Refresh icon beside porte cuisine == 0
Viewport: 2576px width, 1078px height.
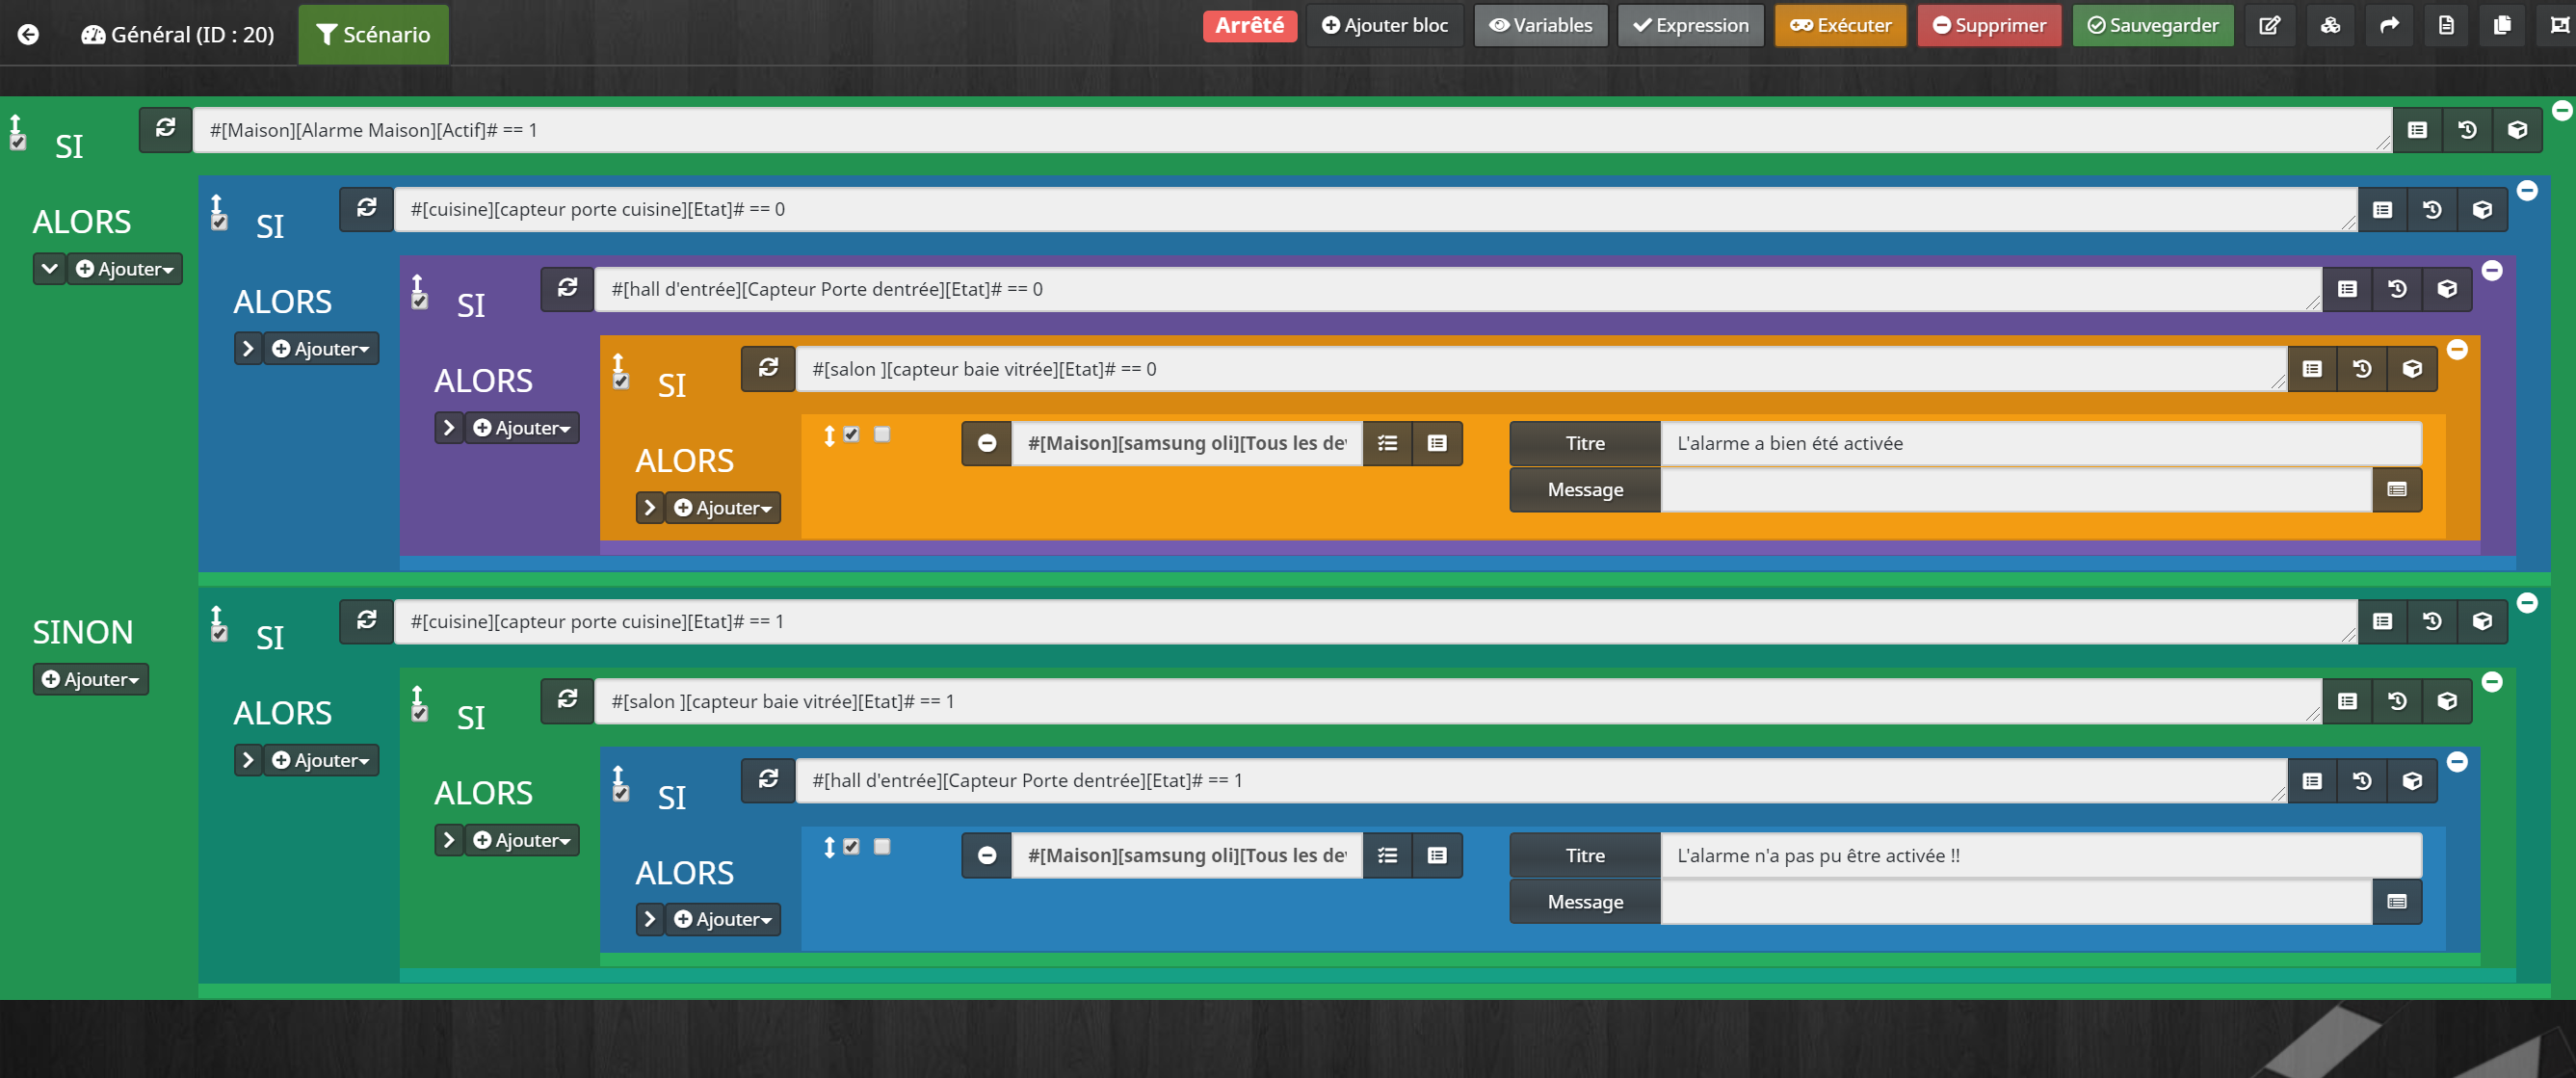(366, 208)
